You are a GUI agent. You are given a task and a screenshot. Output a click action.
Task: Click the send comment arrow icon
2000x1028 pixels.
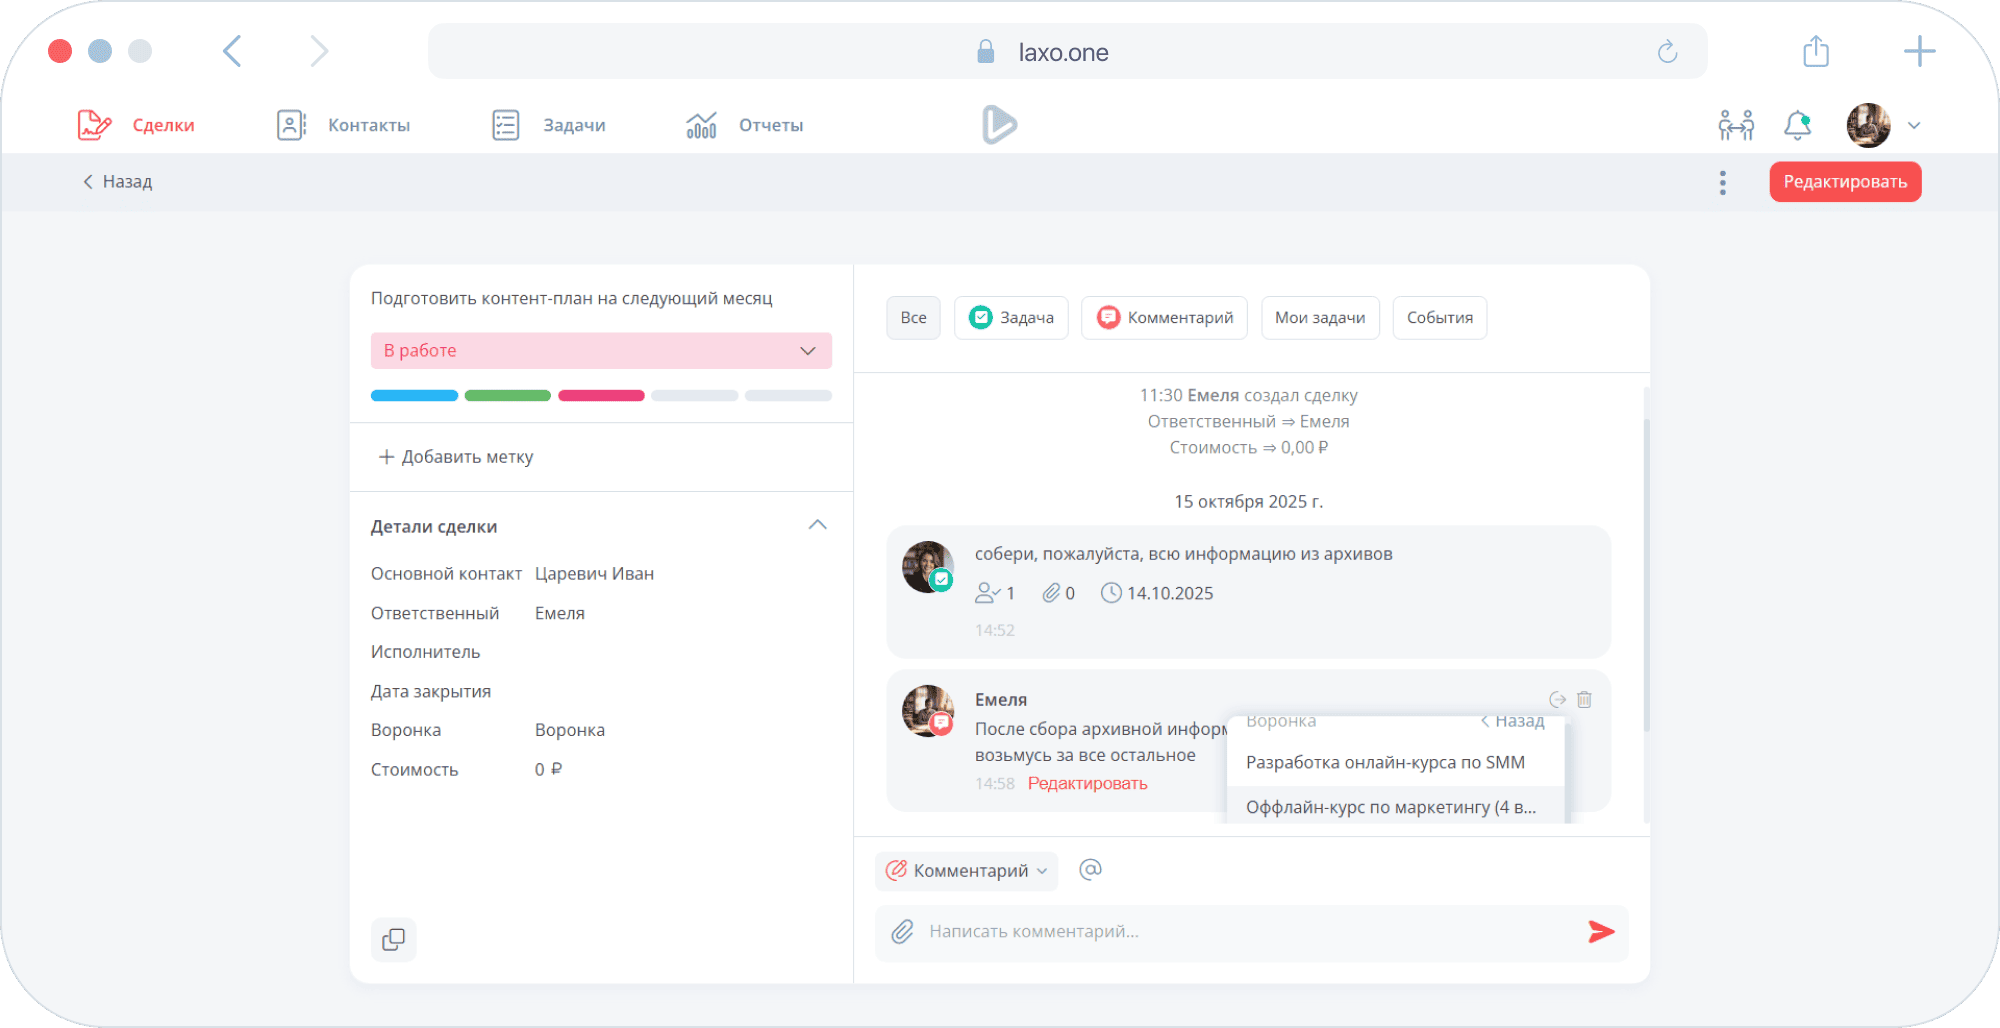[1601, 932]
